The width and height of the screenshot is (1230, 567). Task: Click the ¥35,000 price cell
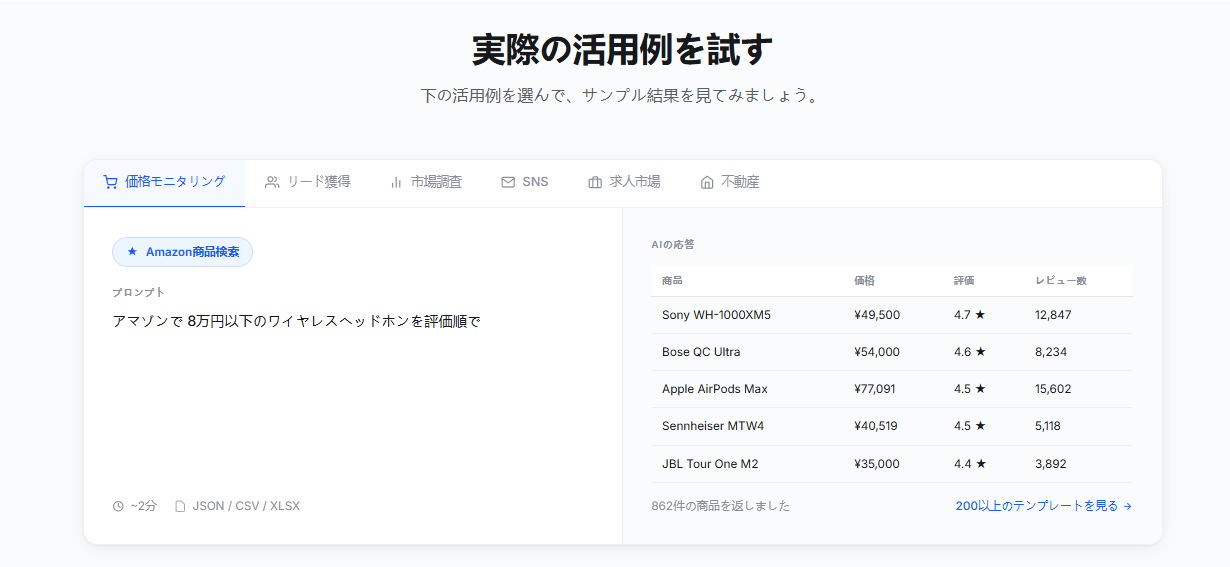coord(877,464)
